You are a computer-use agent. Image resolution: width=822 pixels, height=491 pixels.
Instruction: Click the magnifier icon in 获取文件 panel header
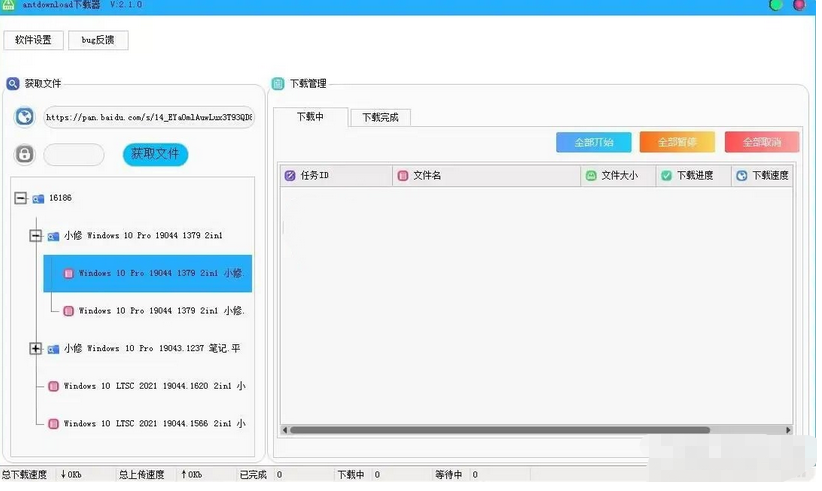click(13, 84)
